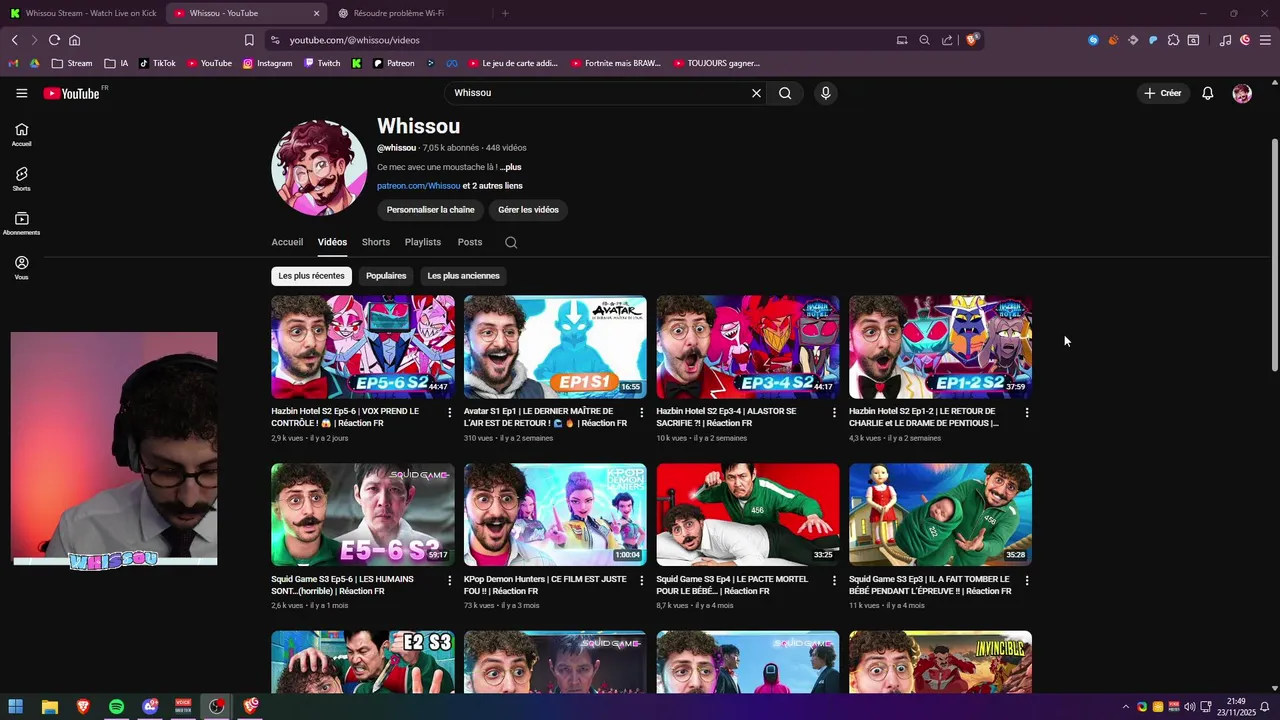This screenshot has width=1280, height=720.
Task: Open the Twitch bookmark
Action: click(322, 63)
